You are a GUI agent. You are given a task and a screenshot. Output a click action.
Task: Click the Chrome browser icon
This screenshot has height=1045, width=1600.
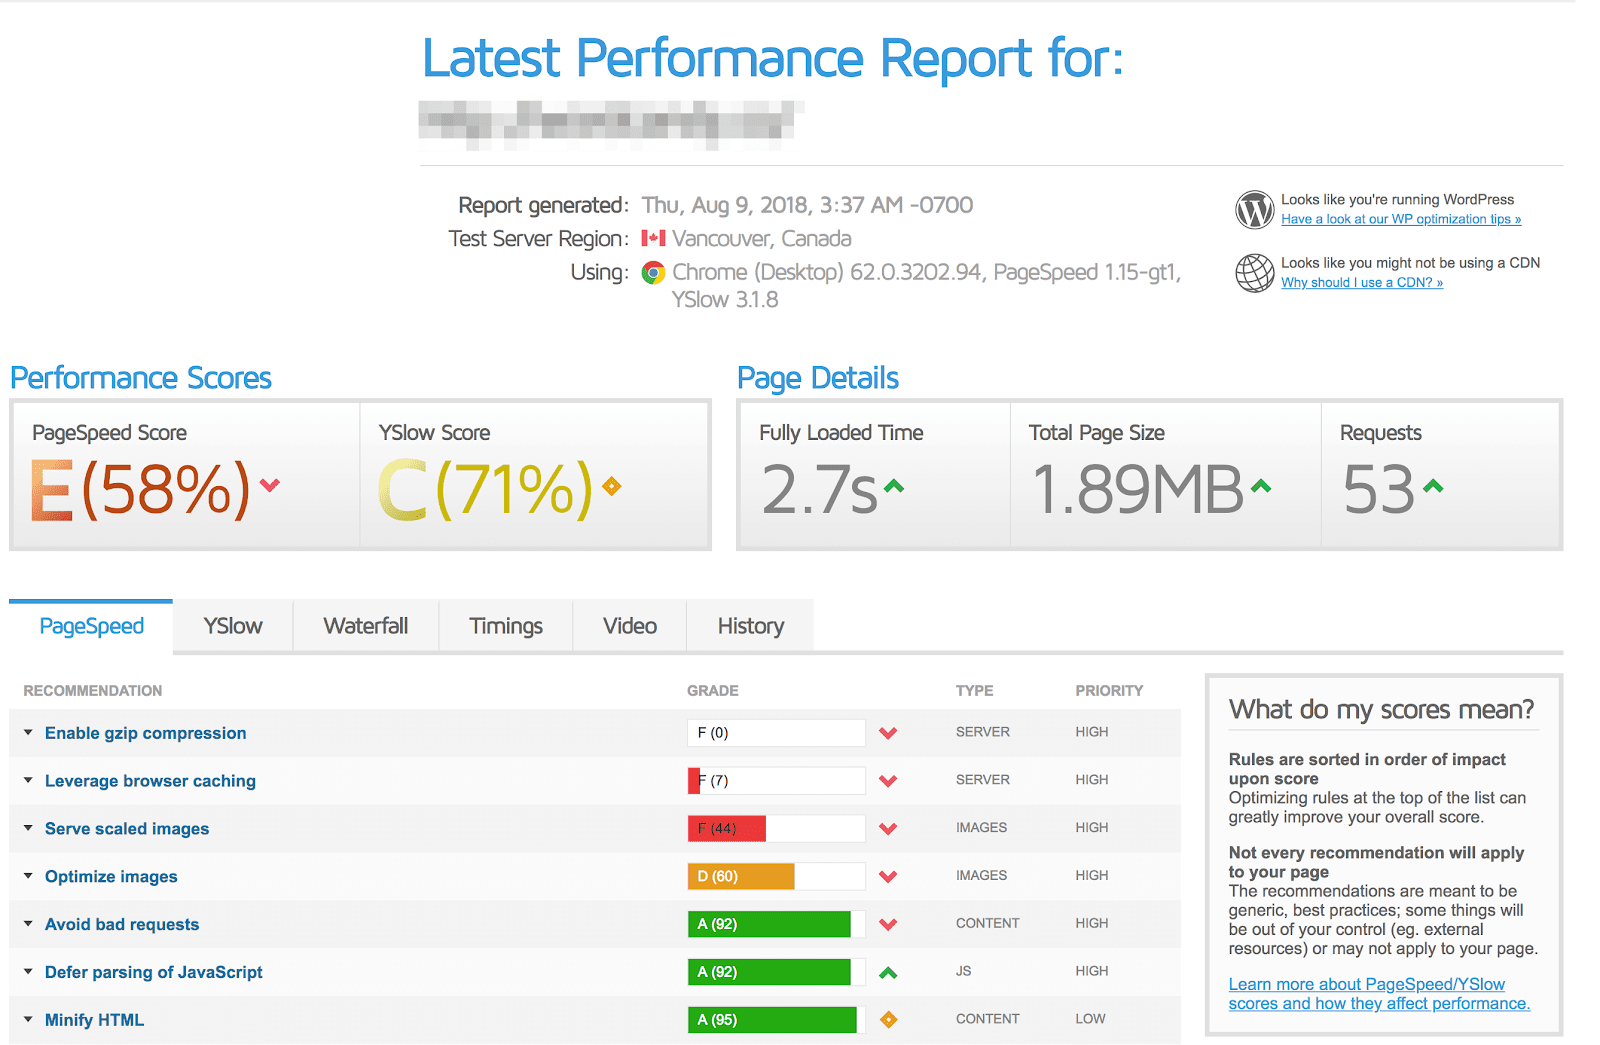coord(653,273)
